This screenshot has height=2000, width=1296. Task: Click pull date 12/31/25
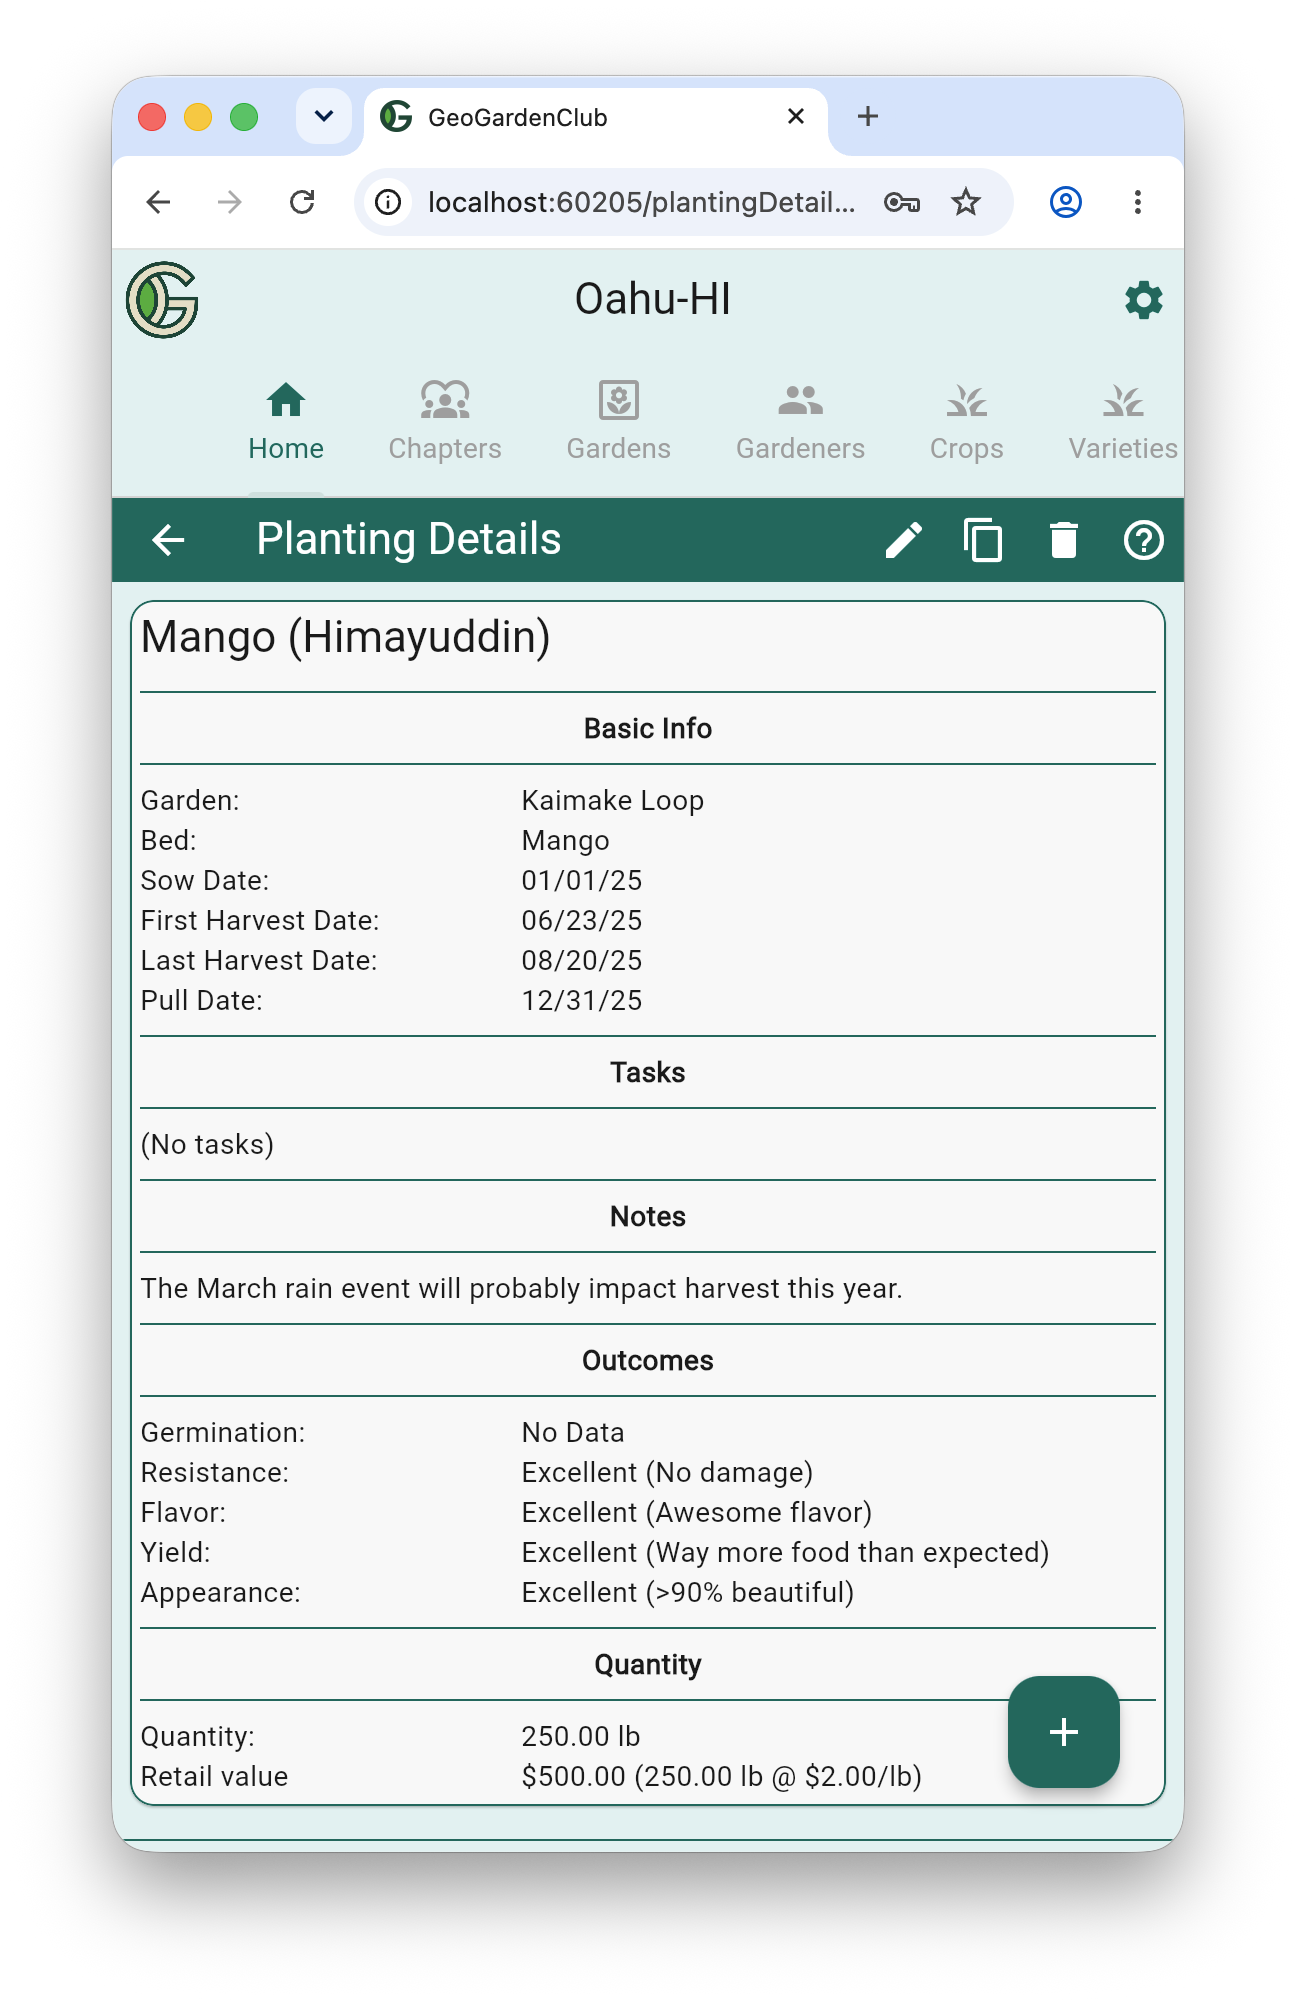(582, 1001)
